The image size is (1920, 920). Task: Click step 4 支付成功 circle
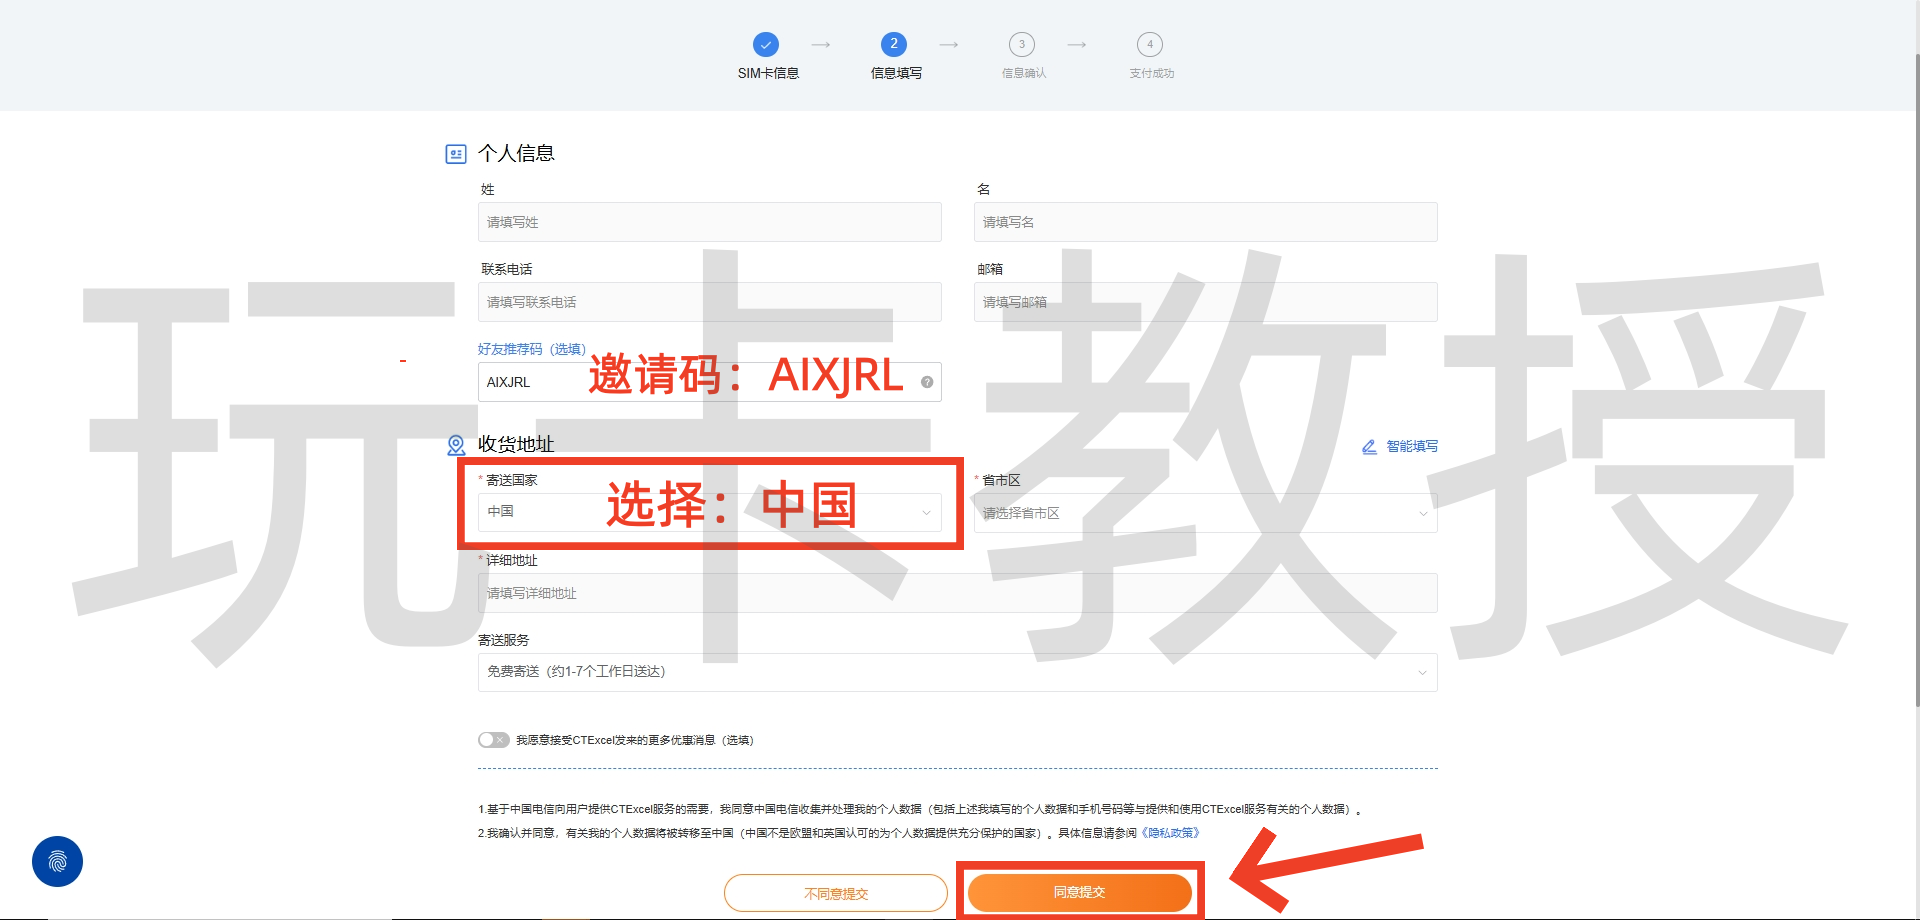coord(1150,44)
